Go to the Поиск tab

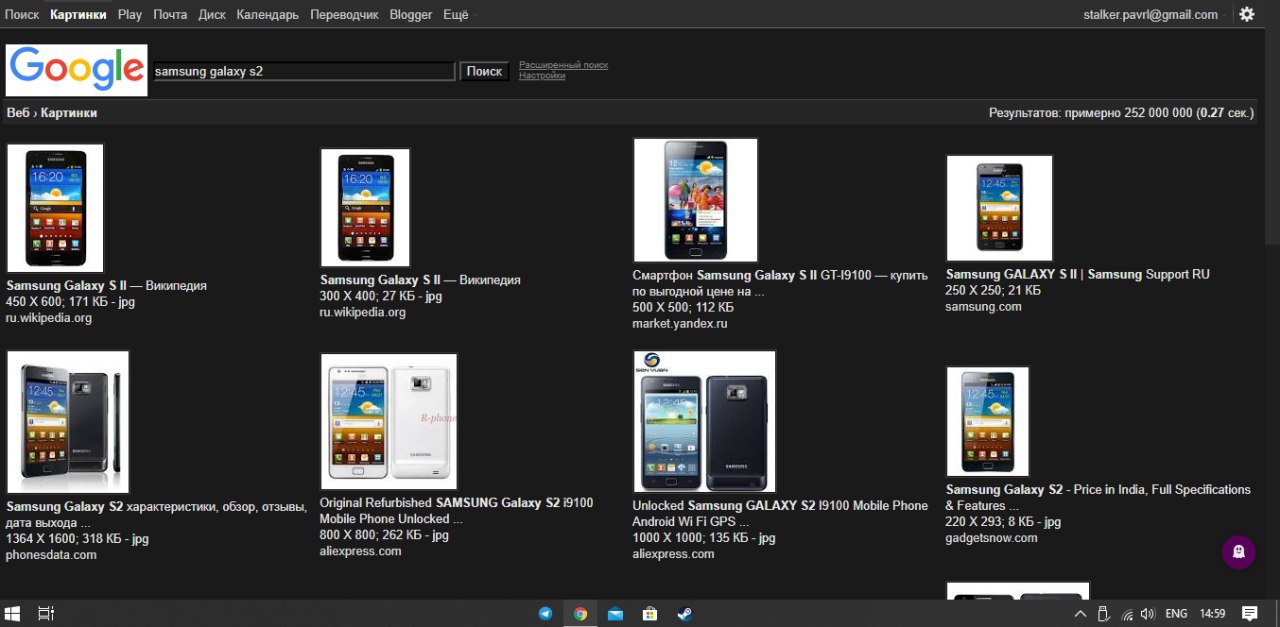(x=22, y=15)
